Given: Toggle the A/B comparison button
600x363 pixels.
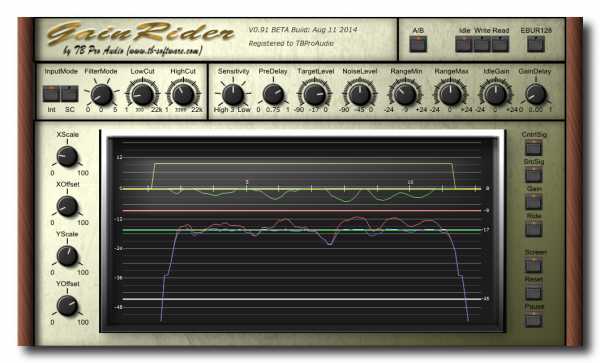Looking at the screenshot, I should pos(418,44).
